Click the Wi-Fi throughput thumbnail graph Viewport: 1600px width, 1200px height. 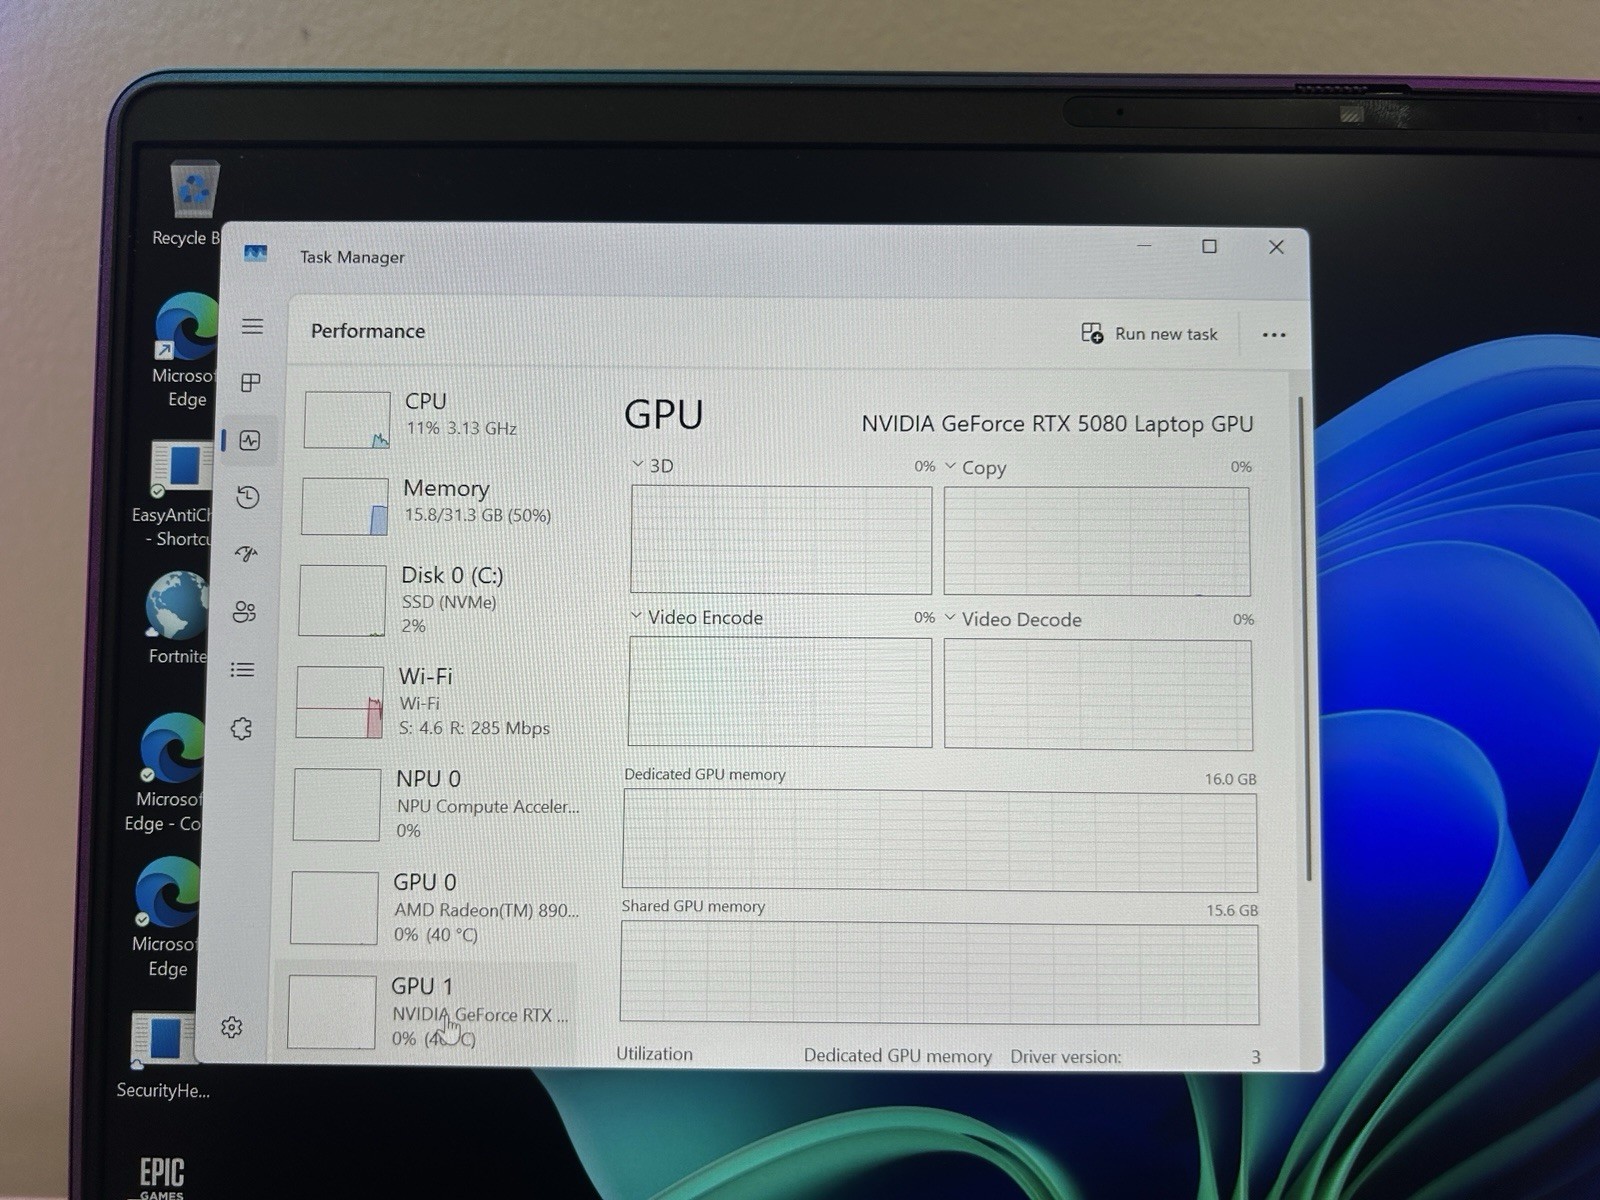340,703
